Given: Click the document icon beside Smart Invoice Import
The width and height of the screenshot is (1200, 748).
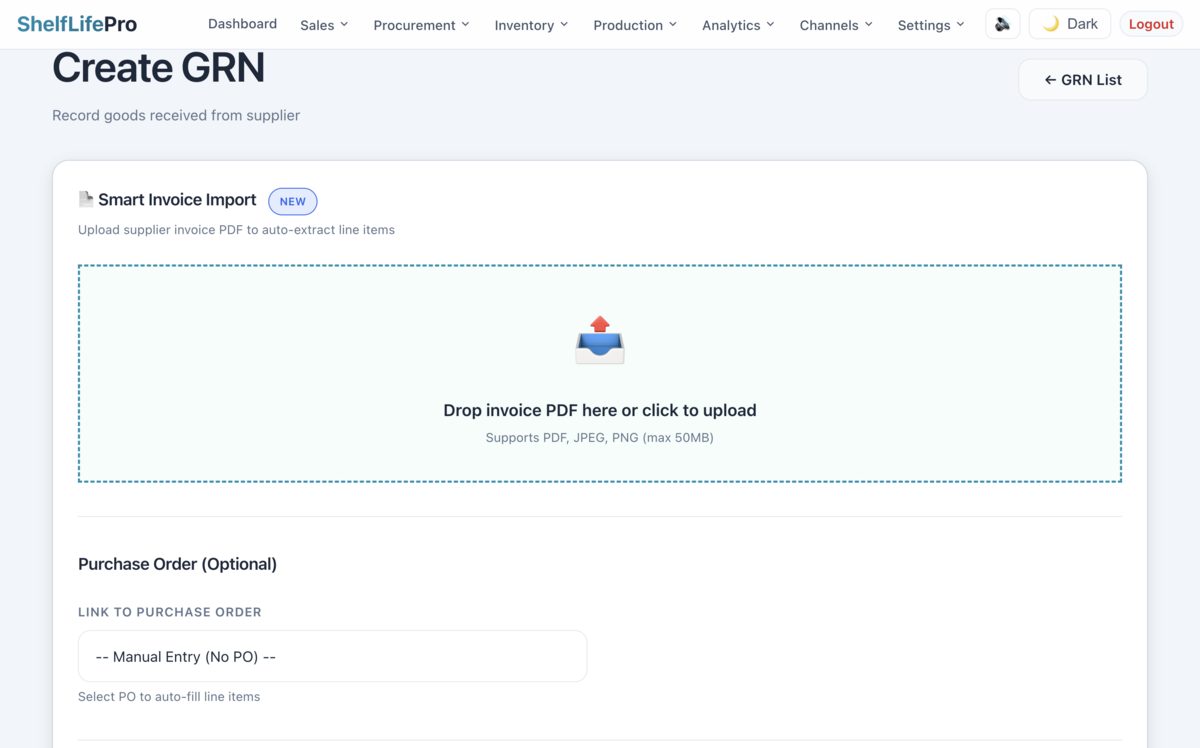Looking at the screenshot, I should pos(86,200).
